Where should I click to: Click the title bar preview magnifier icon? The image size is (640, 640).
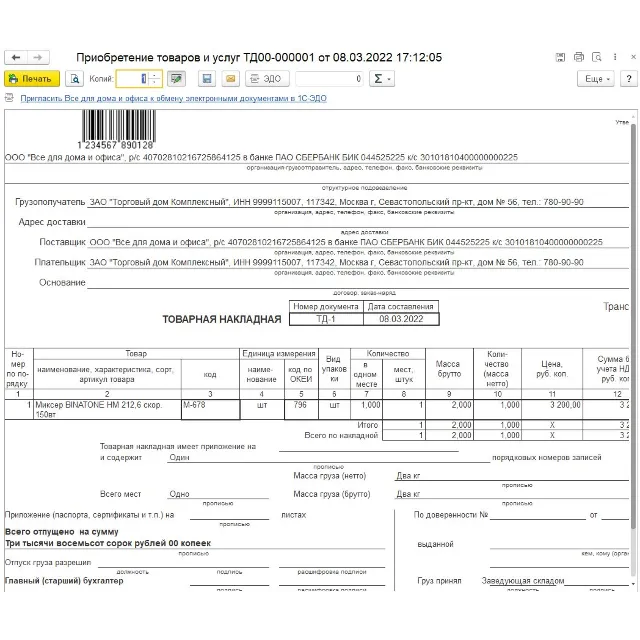(597, 58)
